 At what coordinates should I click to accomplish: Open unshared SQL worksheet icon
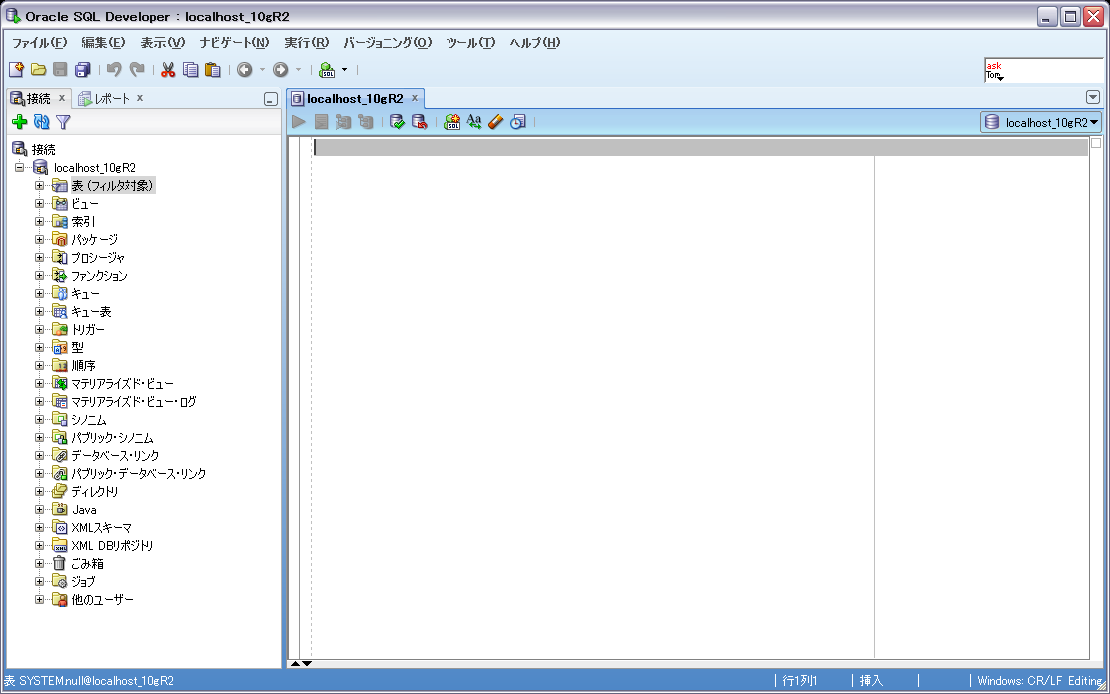click(452, 122)
